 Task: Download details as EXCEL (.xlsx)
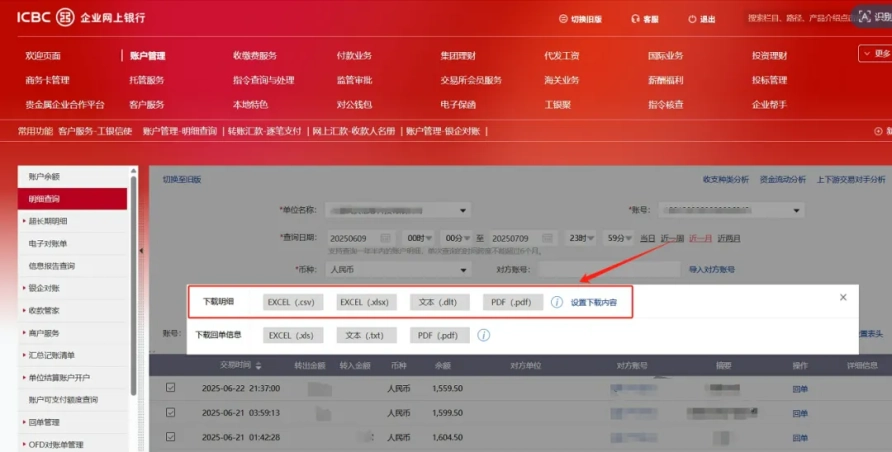[366, 302]
